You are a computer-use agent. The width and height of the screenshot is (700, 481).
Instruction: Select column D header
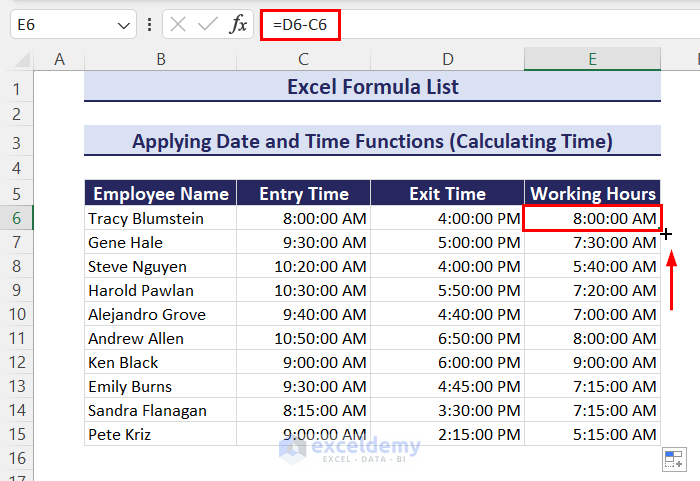pos(448,59)
